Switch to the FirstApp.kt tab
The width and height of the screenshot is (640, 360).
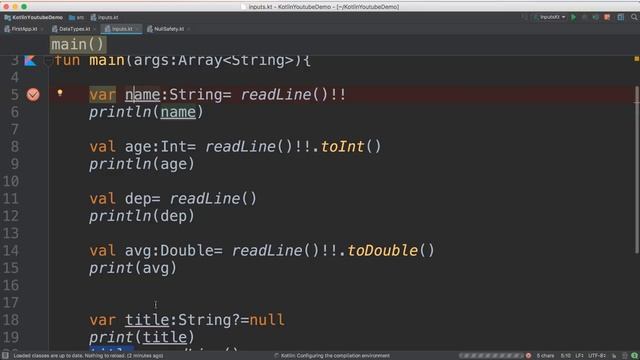(24, 29)
